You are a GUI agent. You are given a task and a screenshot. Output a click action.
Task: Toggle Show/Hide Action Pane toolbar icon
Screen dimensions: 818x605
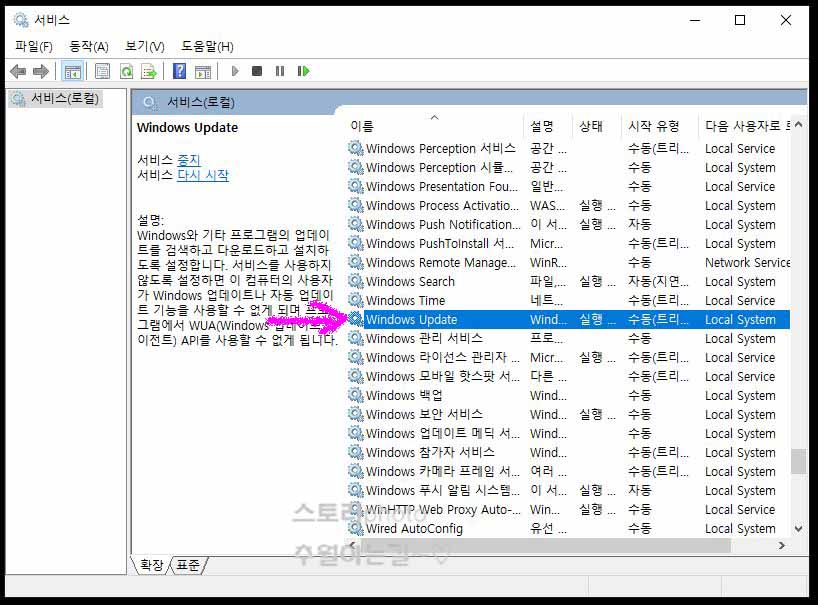[203, 71]
